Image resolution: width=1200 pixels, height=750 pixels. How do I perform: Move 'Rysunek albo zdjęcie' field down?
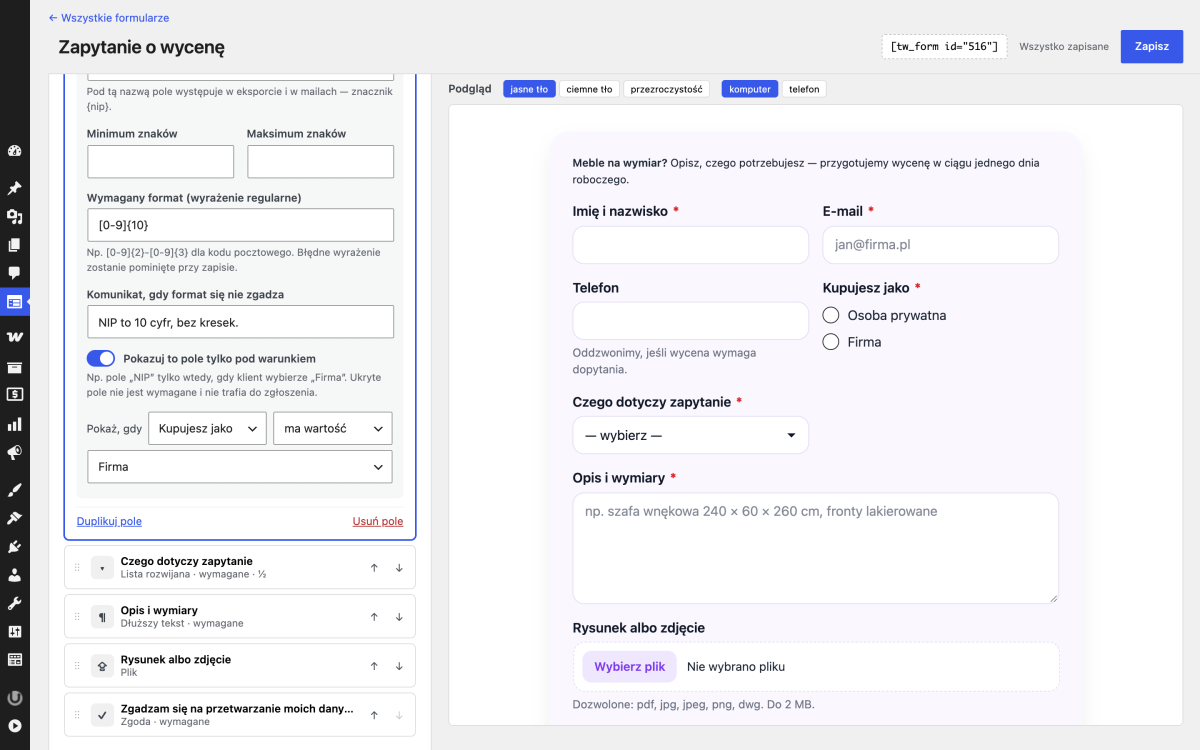click(x=399, y=666)
